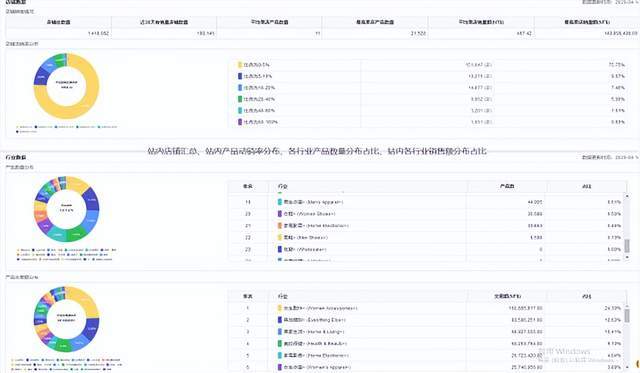Click the 75.75% share value in the 0-5% row
Viewport: 640px width, 373px height.
tap(616, 65)
